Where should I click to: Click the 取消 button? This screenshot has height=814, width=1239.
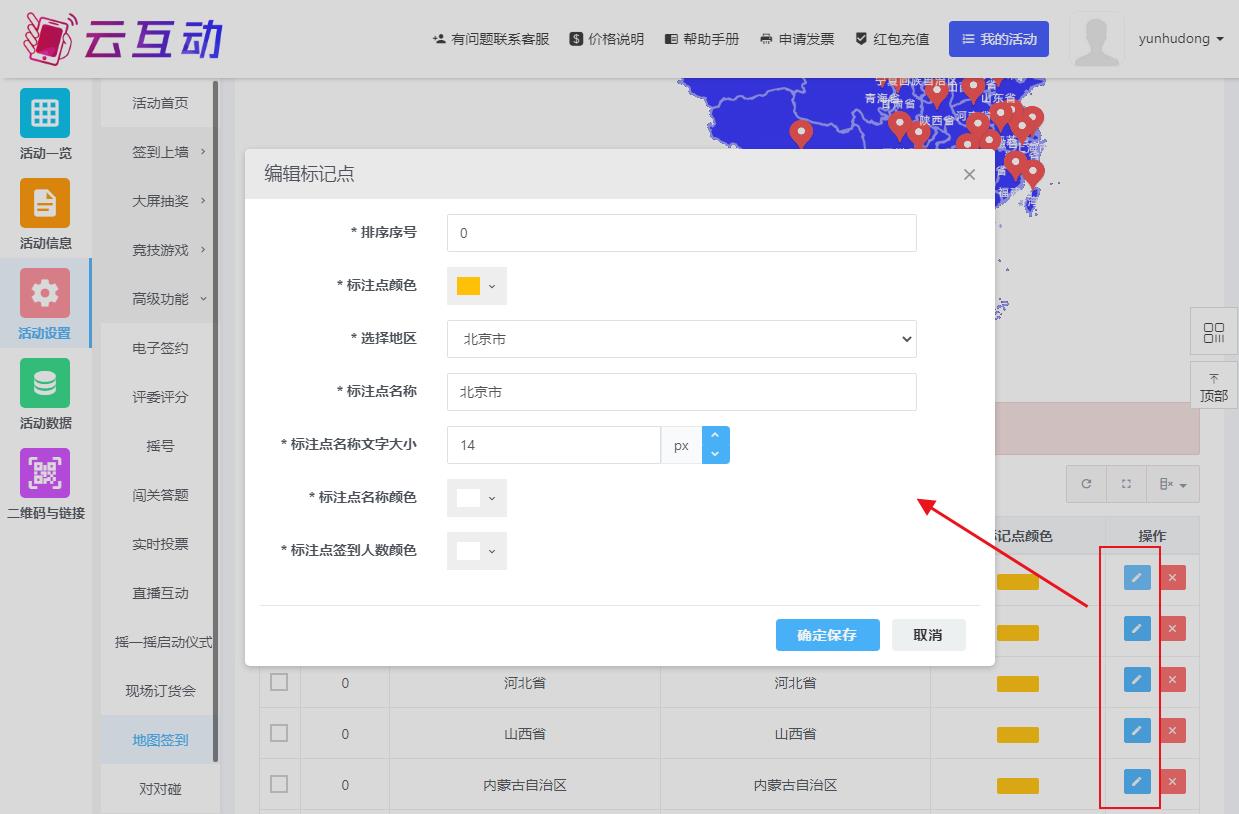928,635
